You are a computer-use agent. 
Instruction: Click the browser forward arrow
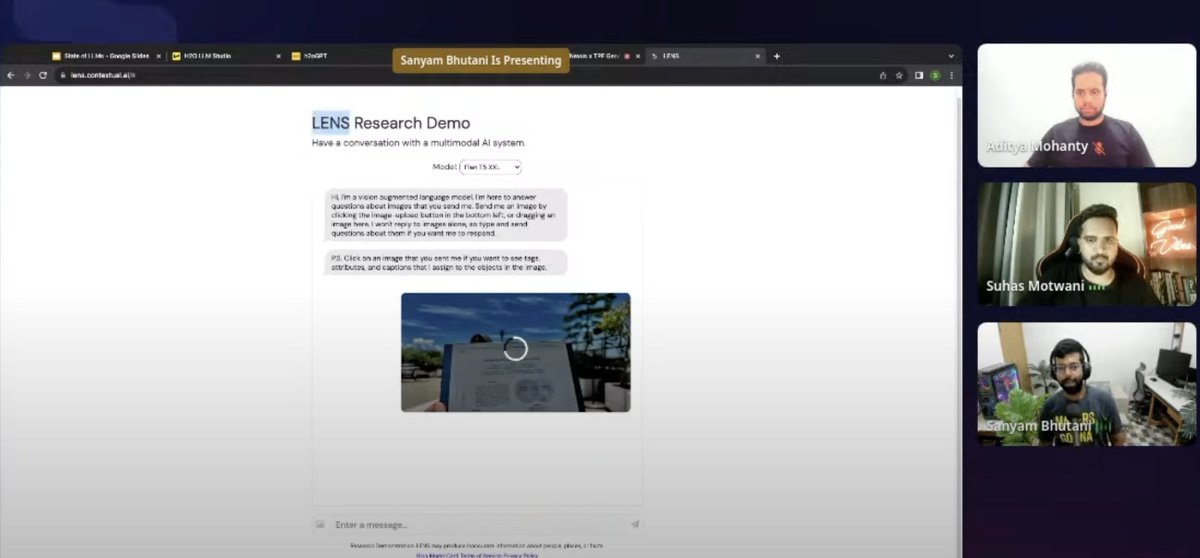[27, 75]
